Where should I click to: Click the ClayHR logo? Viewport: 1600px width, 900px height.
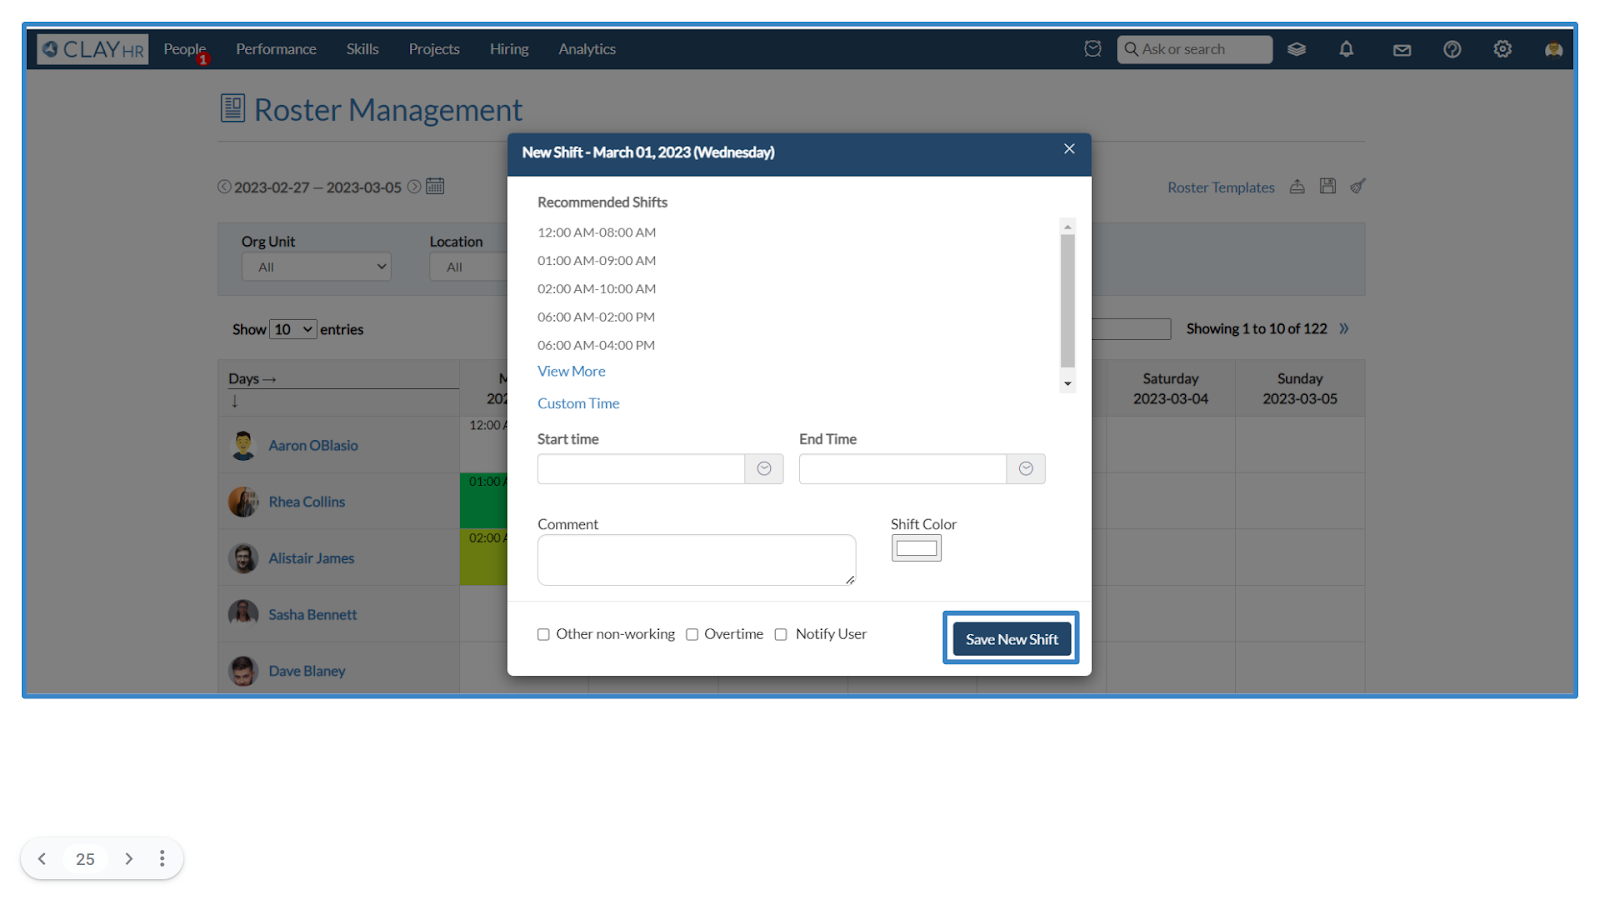92,49
